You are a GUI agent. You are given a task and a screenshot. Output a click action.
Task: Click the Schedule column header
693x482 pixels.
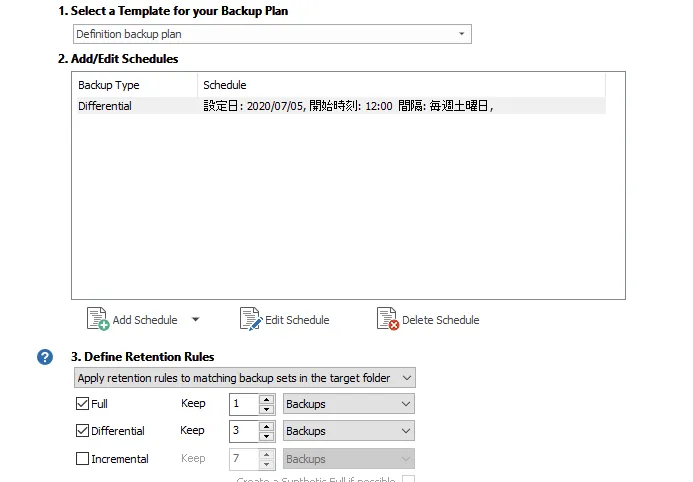[x=402, y=85]
